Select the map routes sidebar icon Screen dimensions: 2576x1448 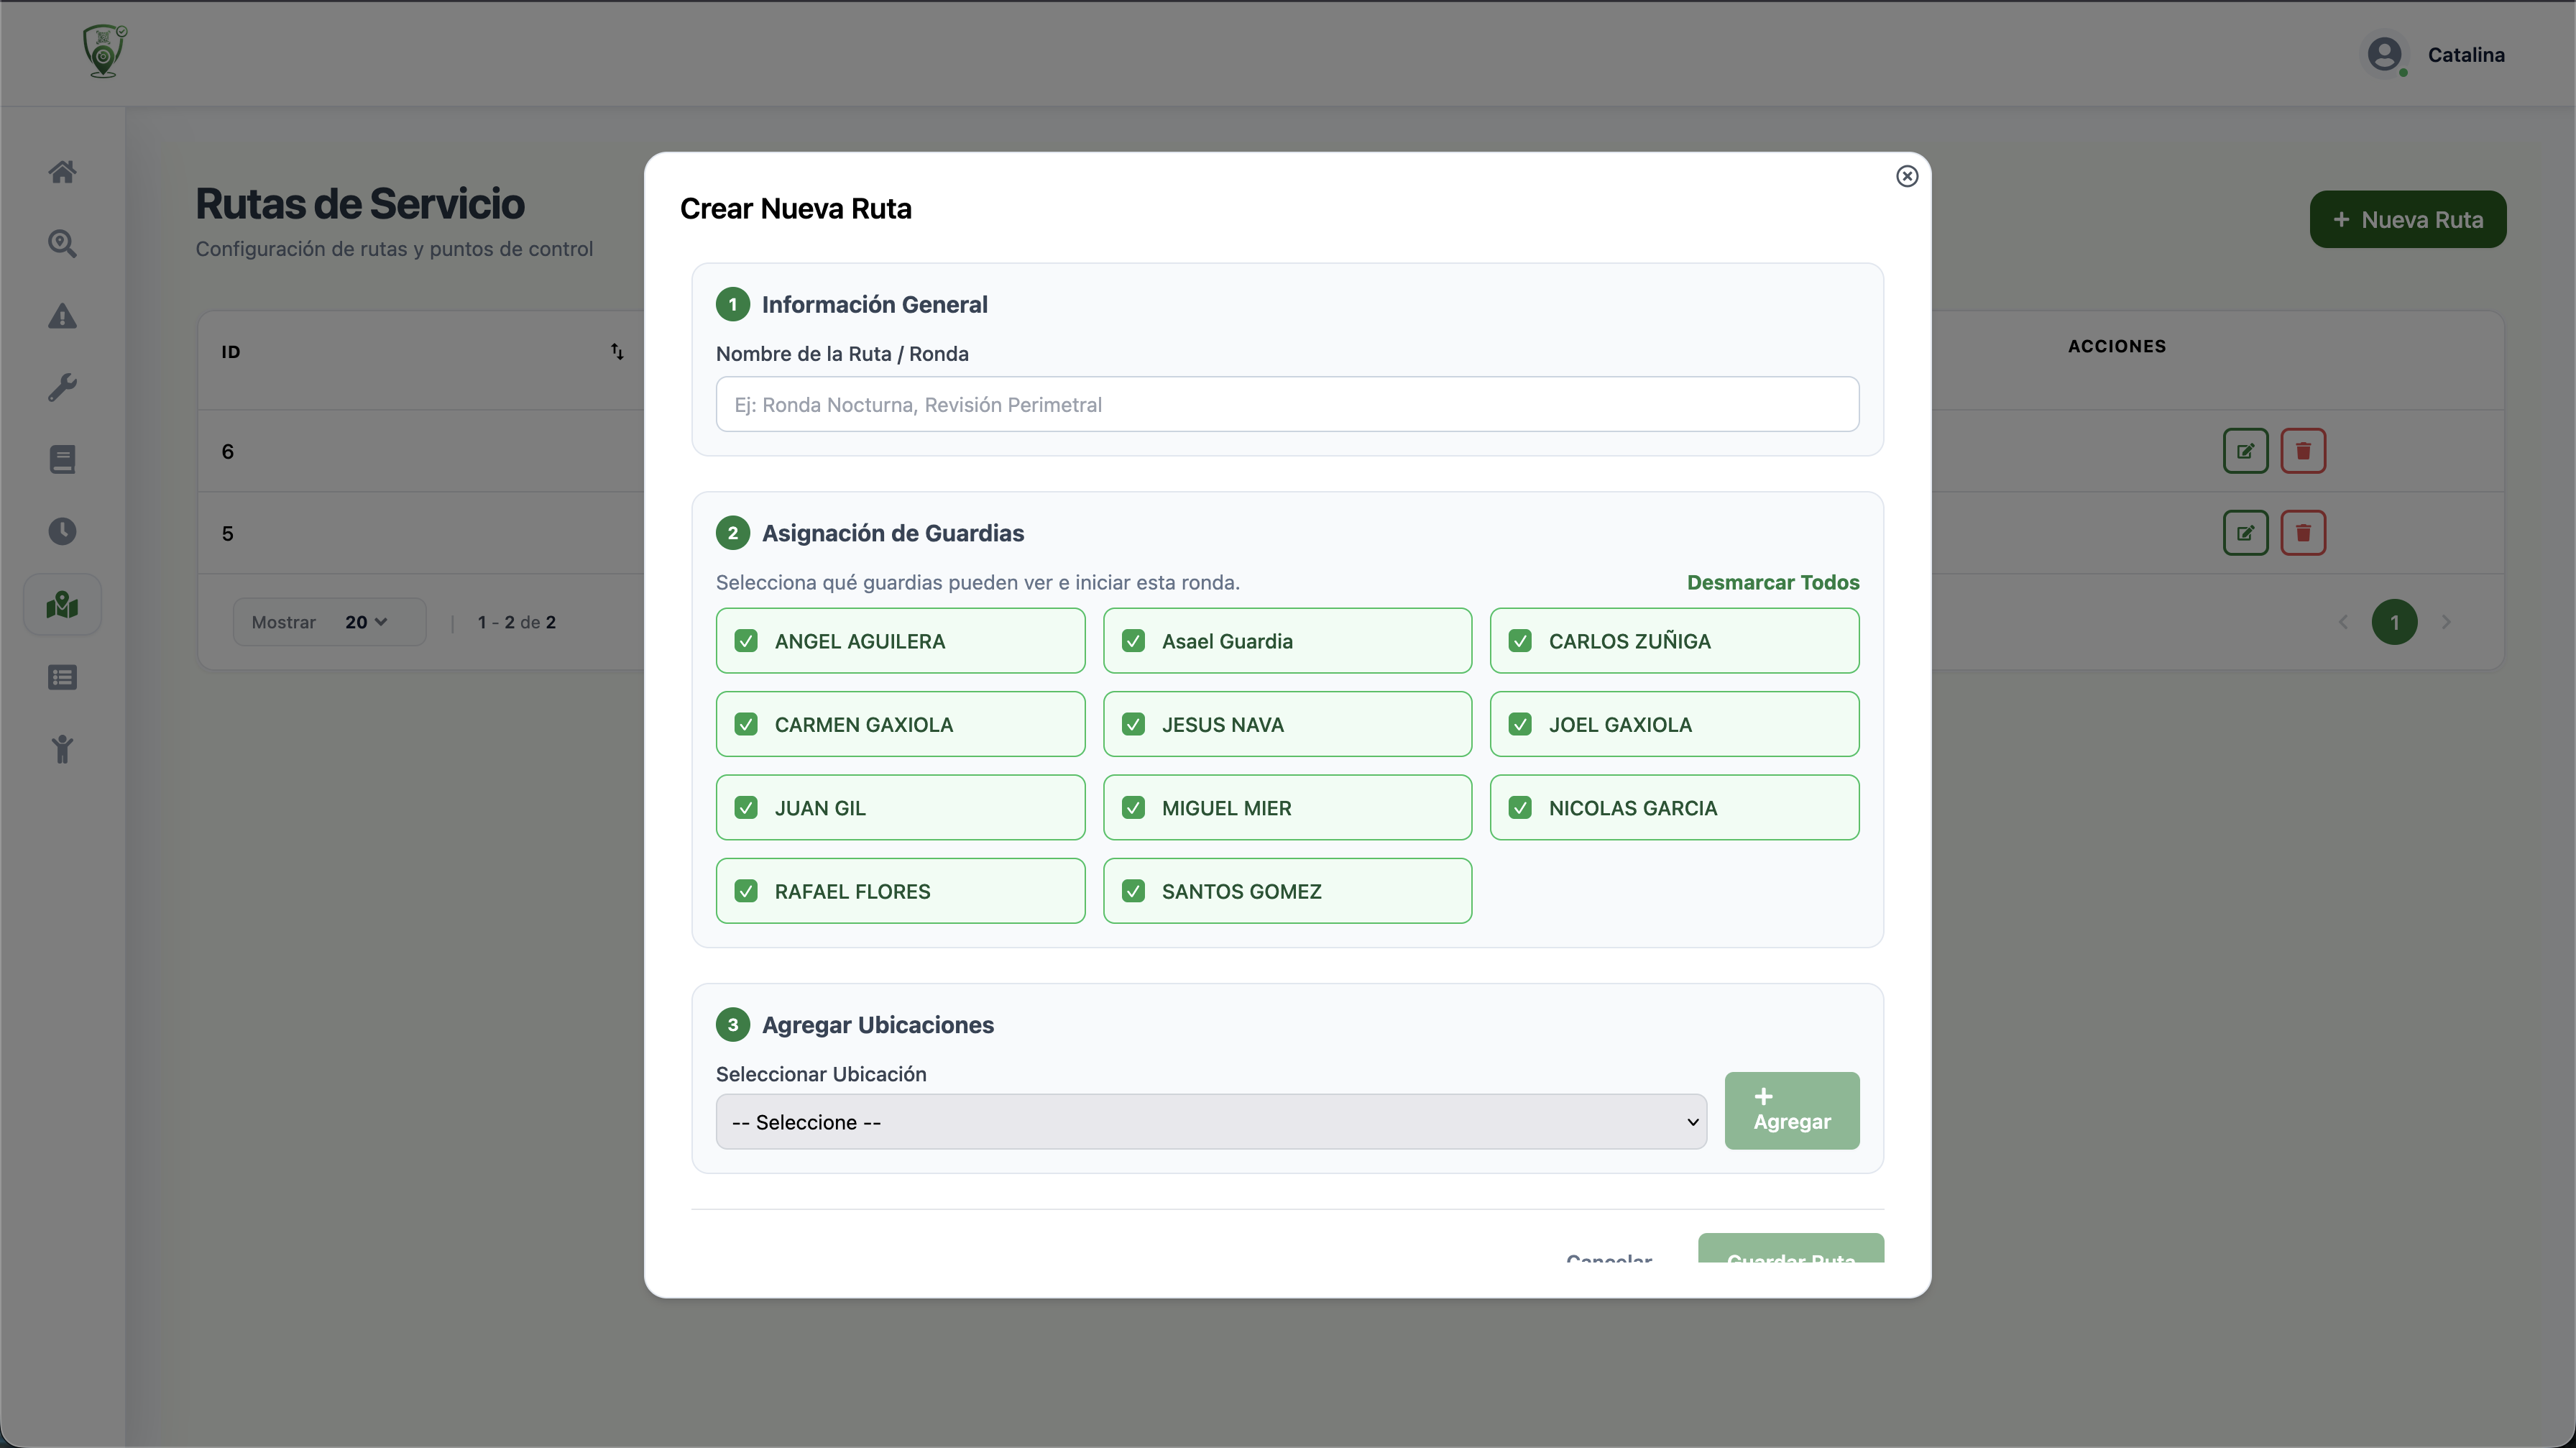(62, 604)
